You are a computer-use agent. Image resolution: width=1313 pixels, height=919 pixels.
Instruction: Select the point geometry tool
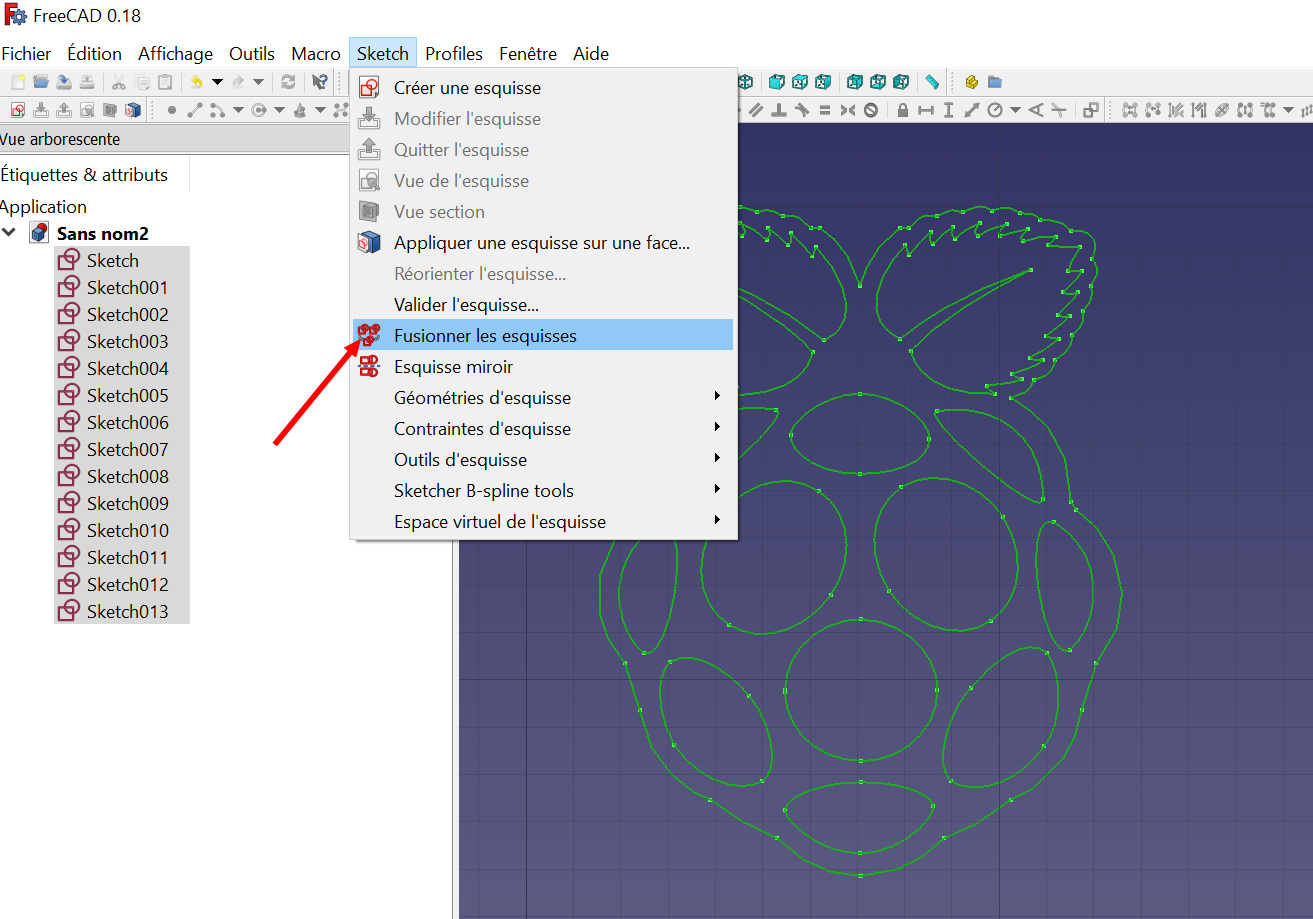(x=172, y=110)
